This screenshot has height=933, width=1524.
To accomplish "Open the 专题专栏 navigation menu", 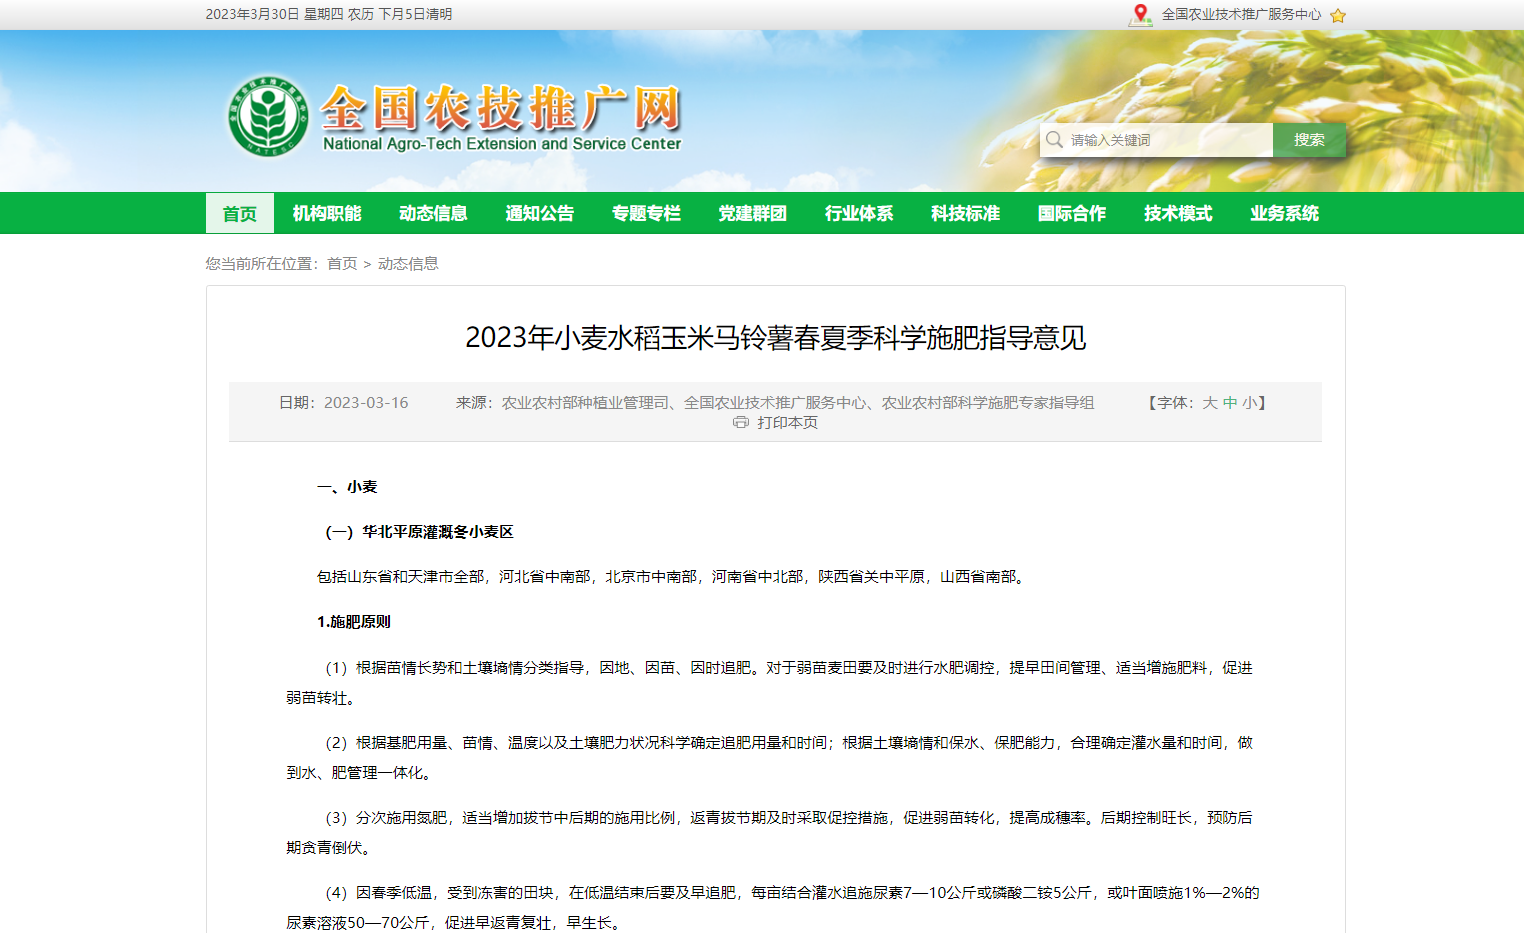I will 646,213.
